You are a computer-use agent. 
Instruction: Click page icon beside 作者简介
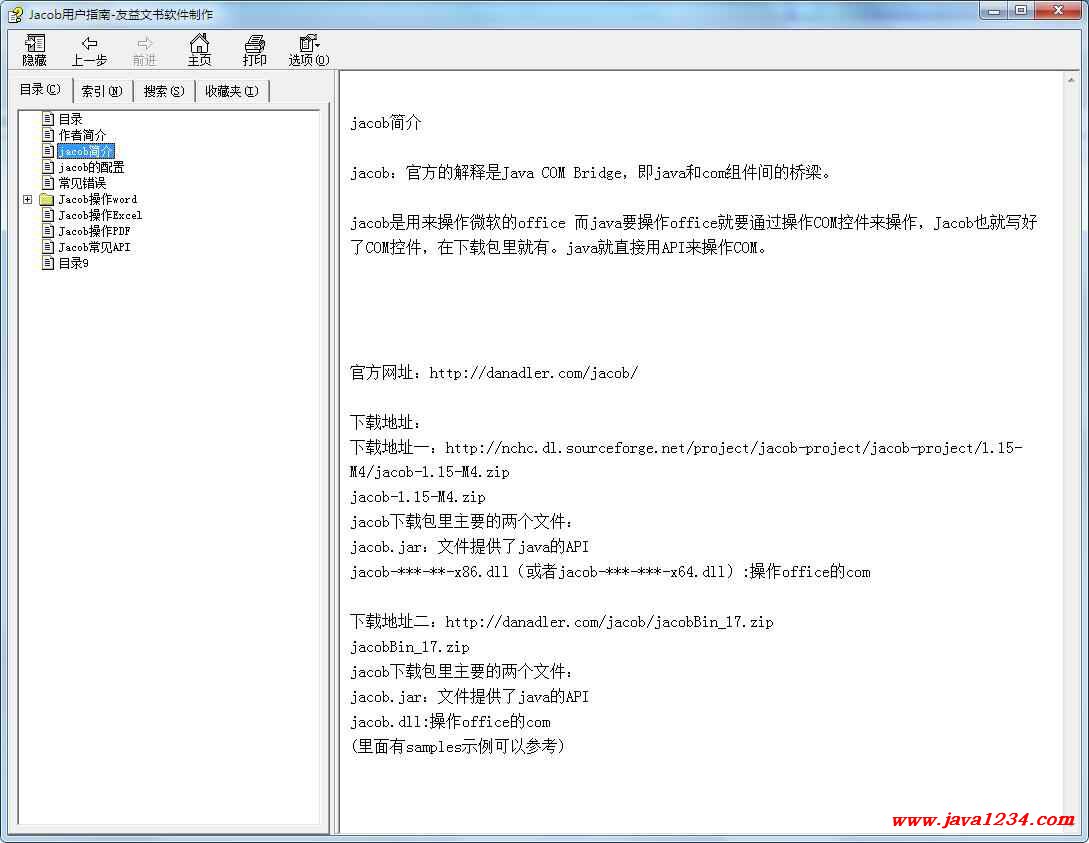(x=48, y=135)
